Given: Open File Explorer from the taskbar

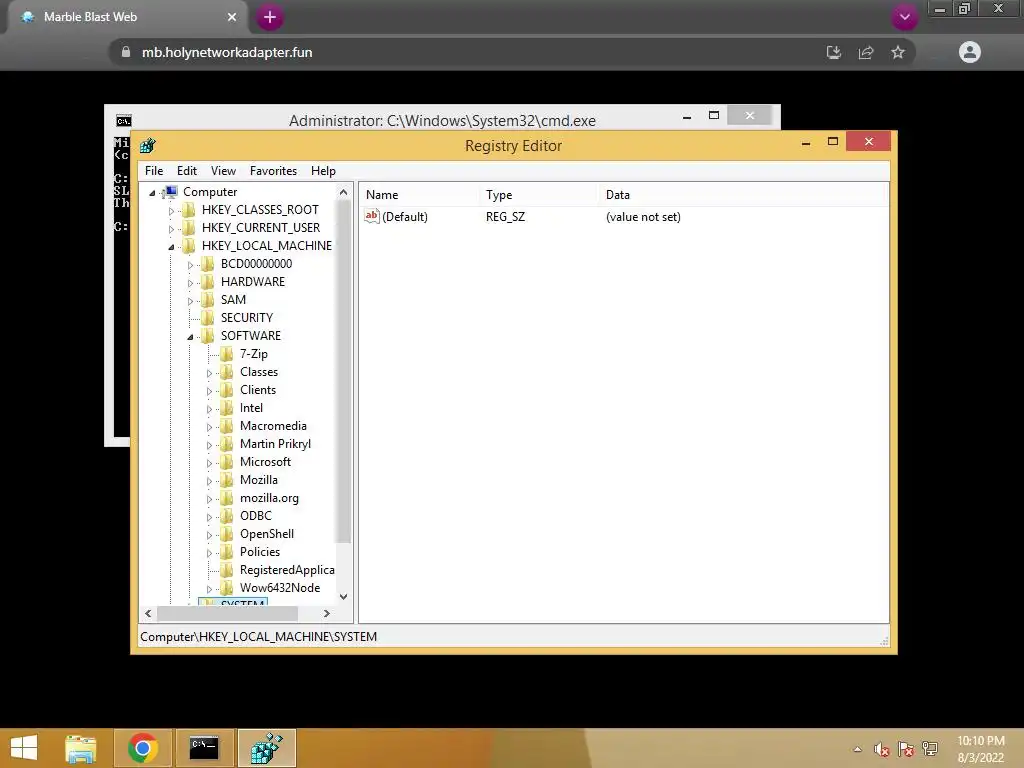Looking at the screenshot, I should click(81, 748).
